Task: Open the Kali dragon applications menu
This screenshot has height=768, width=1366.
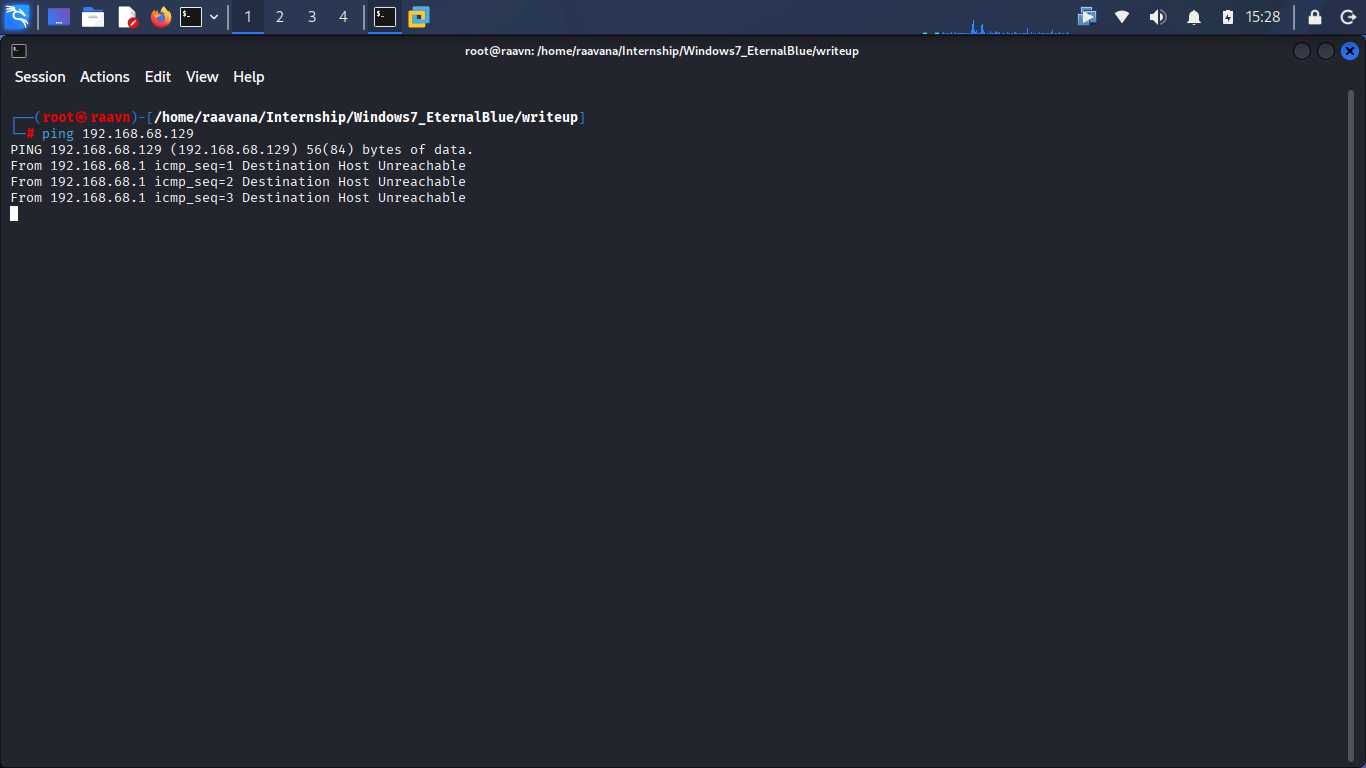Action: click(17, 17)
